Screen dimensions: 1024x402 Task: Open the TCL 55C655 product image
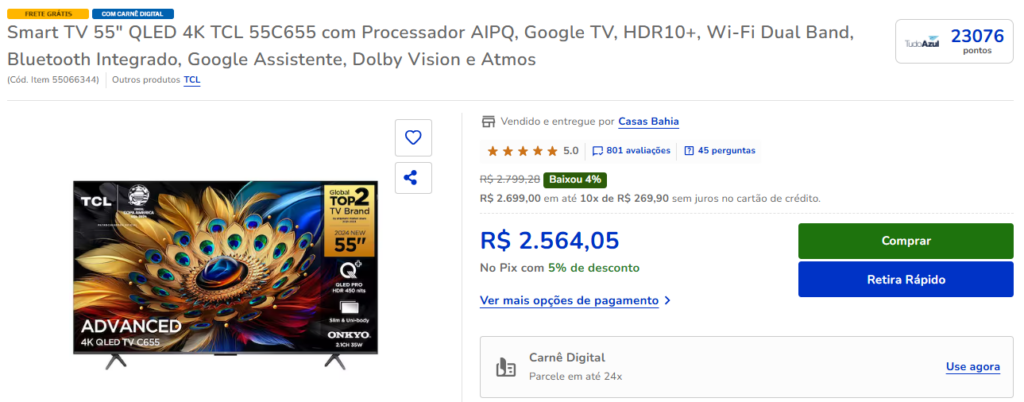(225, 274)
